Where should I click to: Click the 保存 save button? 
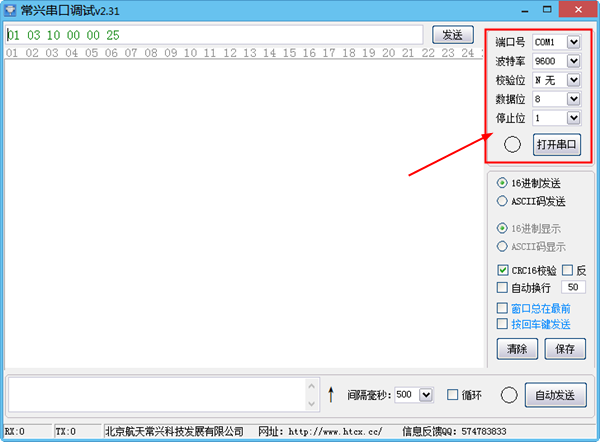tap(565, 349)
